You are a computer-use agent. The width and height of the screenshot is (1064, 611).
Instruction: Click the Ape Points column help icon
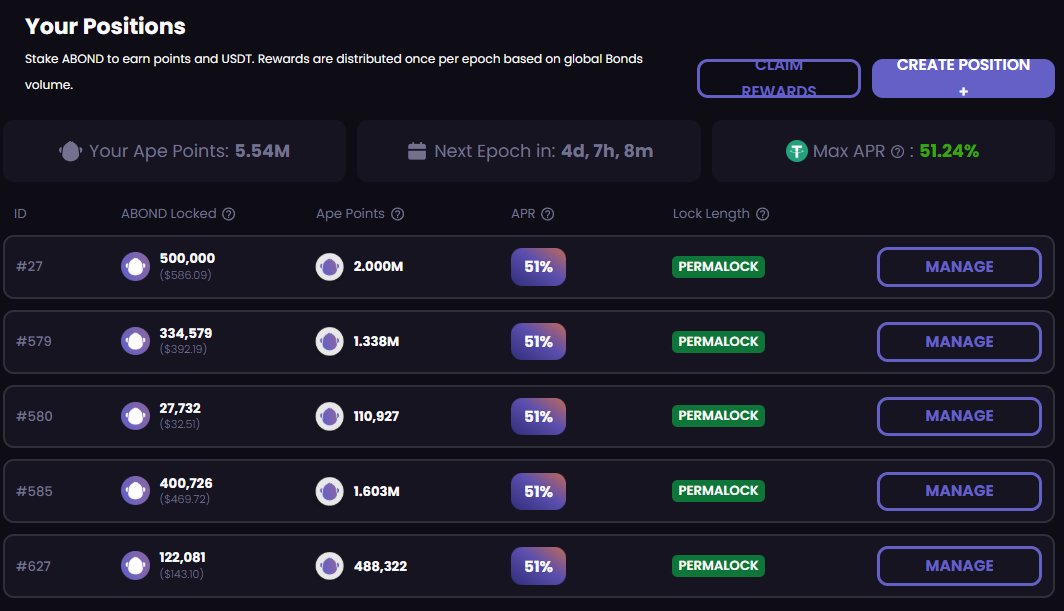(x=398, y=214)
